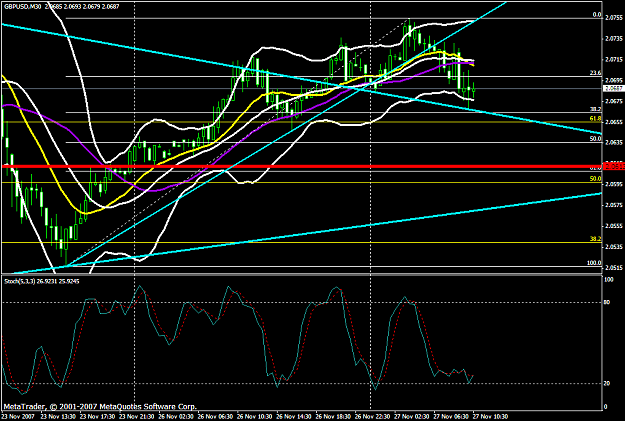Click the 26 Nov 22:30 time label
This screenshot has width=625, height=421.
click(373, 416)
